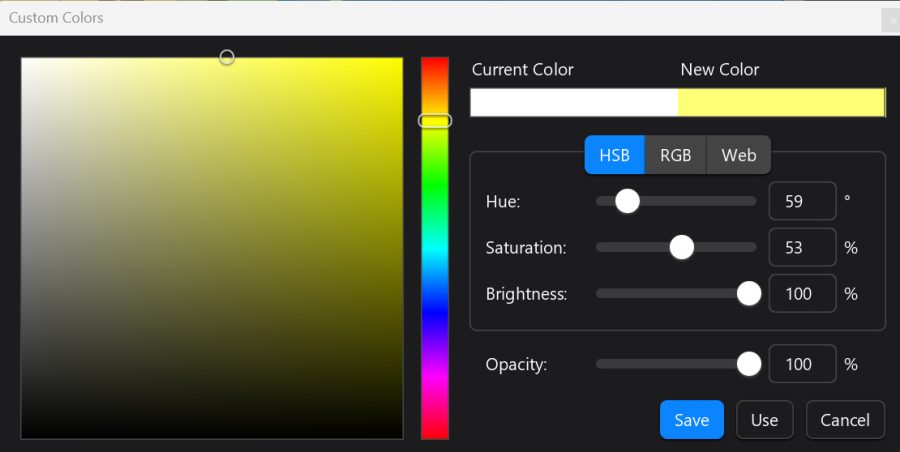This screenshot has width=900, height=452.
Task: Cancel the custom color dialog
Action: [x=845, y=420]
